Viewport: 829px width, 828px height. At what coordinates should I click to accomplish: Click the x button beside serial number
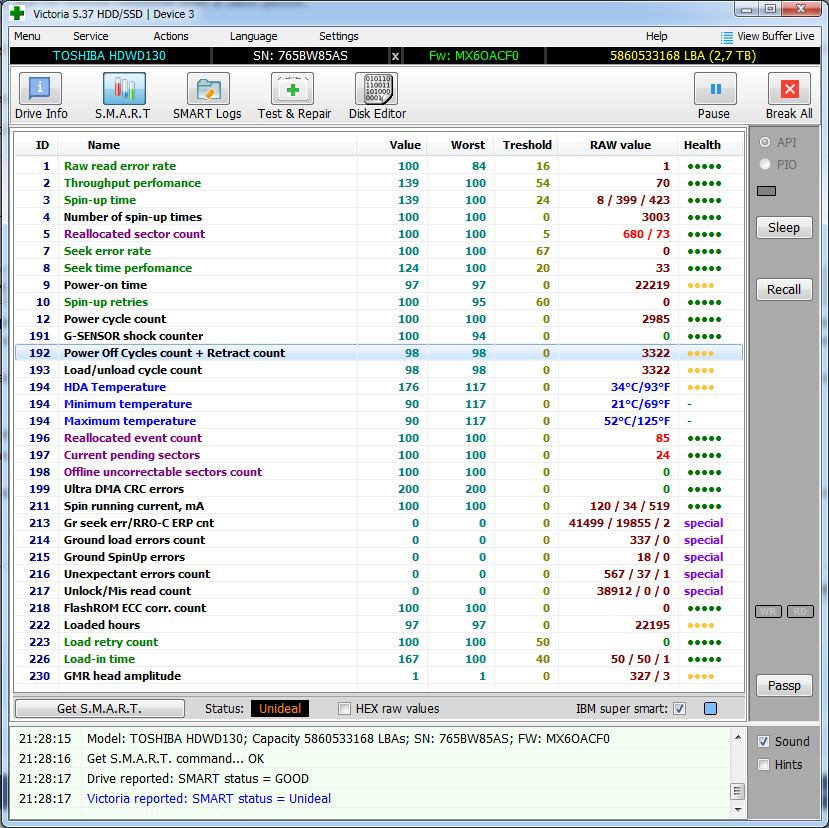coord(395,56)
